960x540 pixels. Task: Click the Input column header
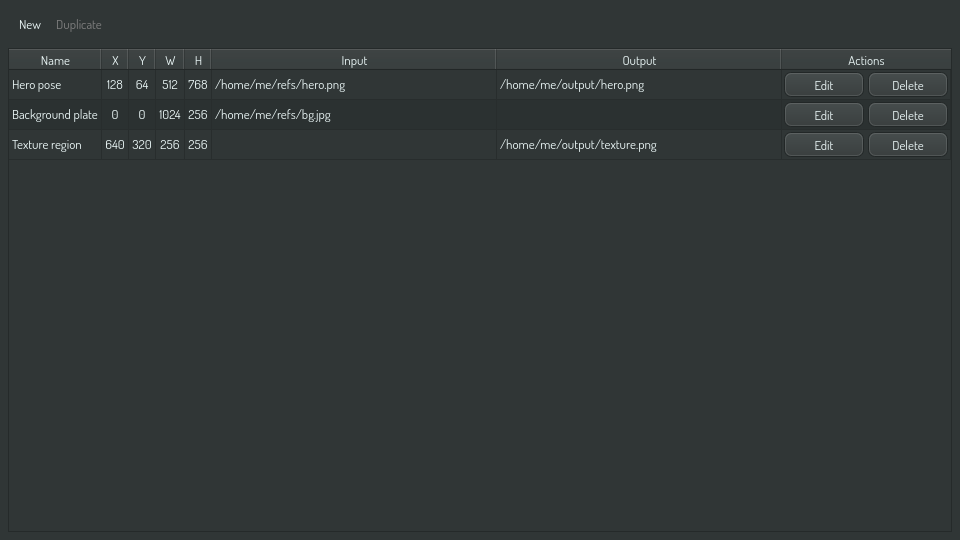click(x=353, y=60)
